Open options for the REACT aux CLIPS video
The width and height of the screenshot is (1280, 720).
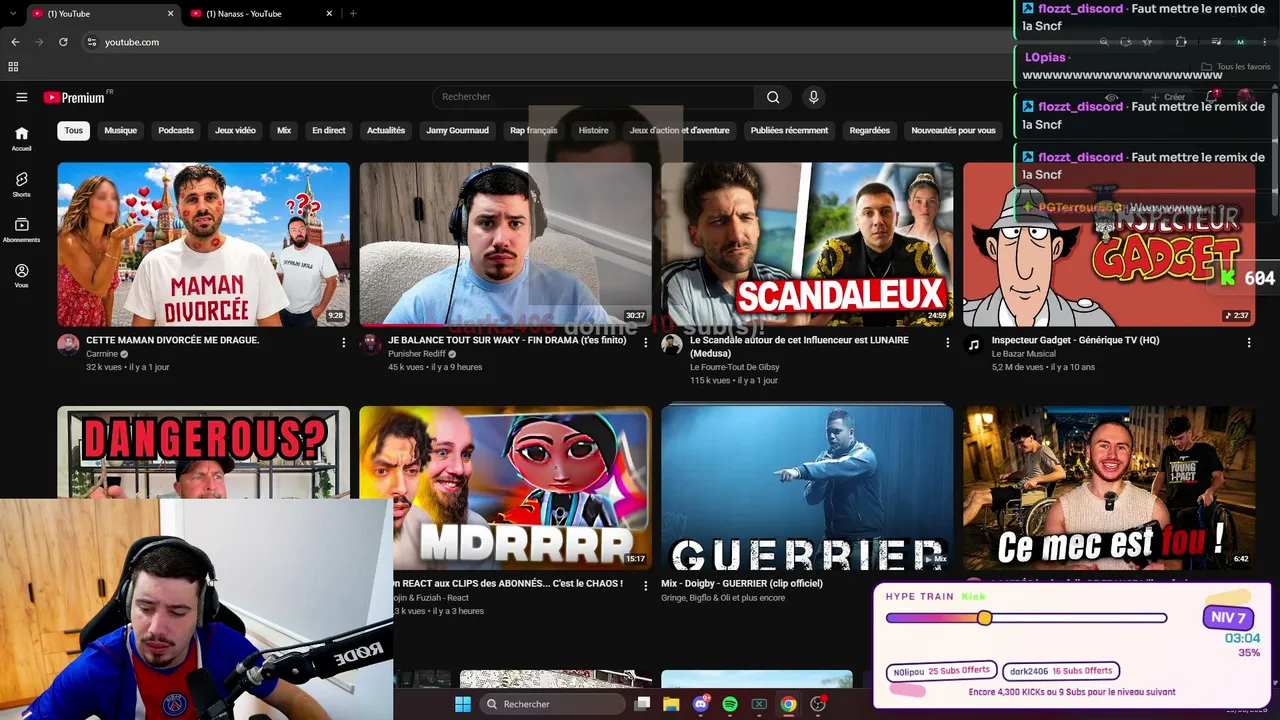pos(645,585)
